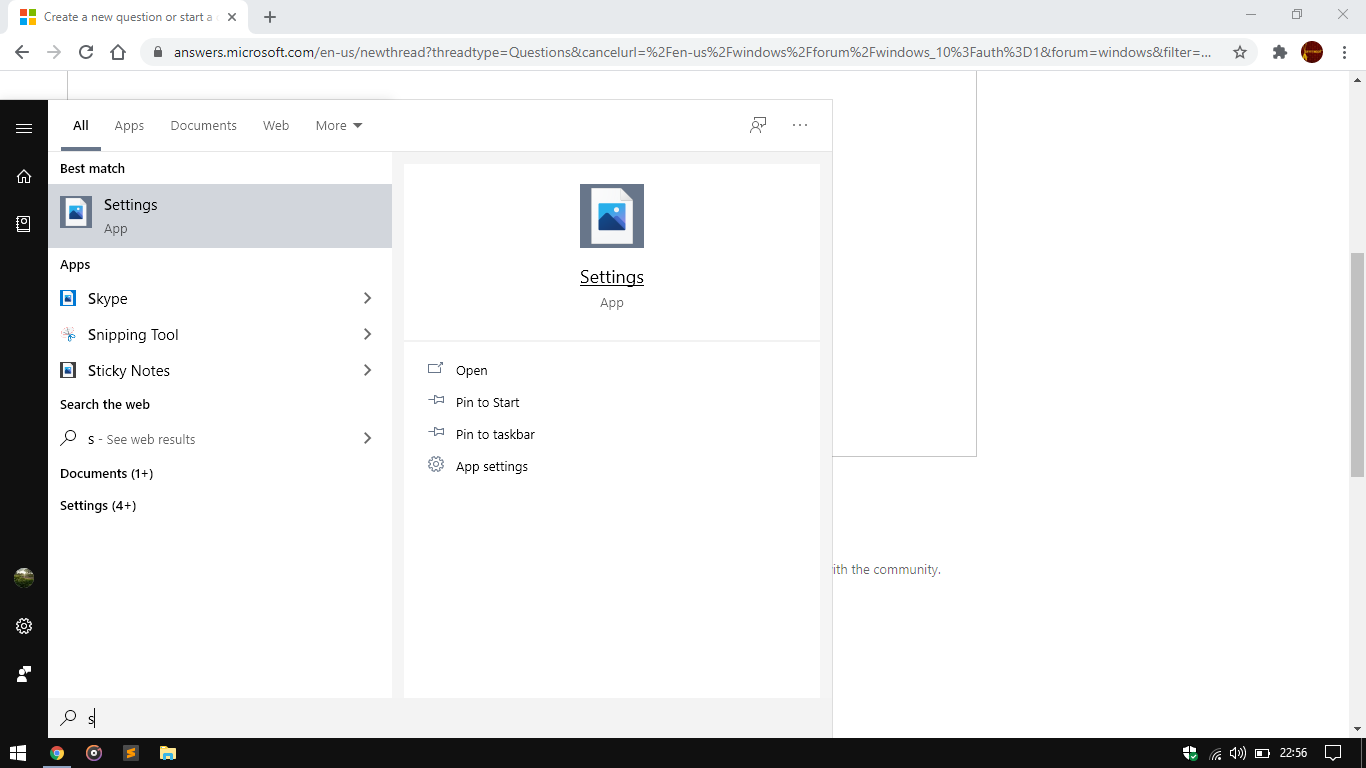
Task: Open the Settings best match result
Action: [x=220, y=216]
